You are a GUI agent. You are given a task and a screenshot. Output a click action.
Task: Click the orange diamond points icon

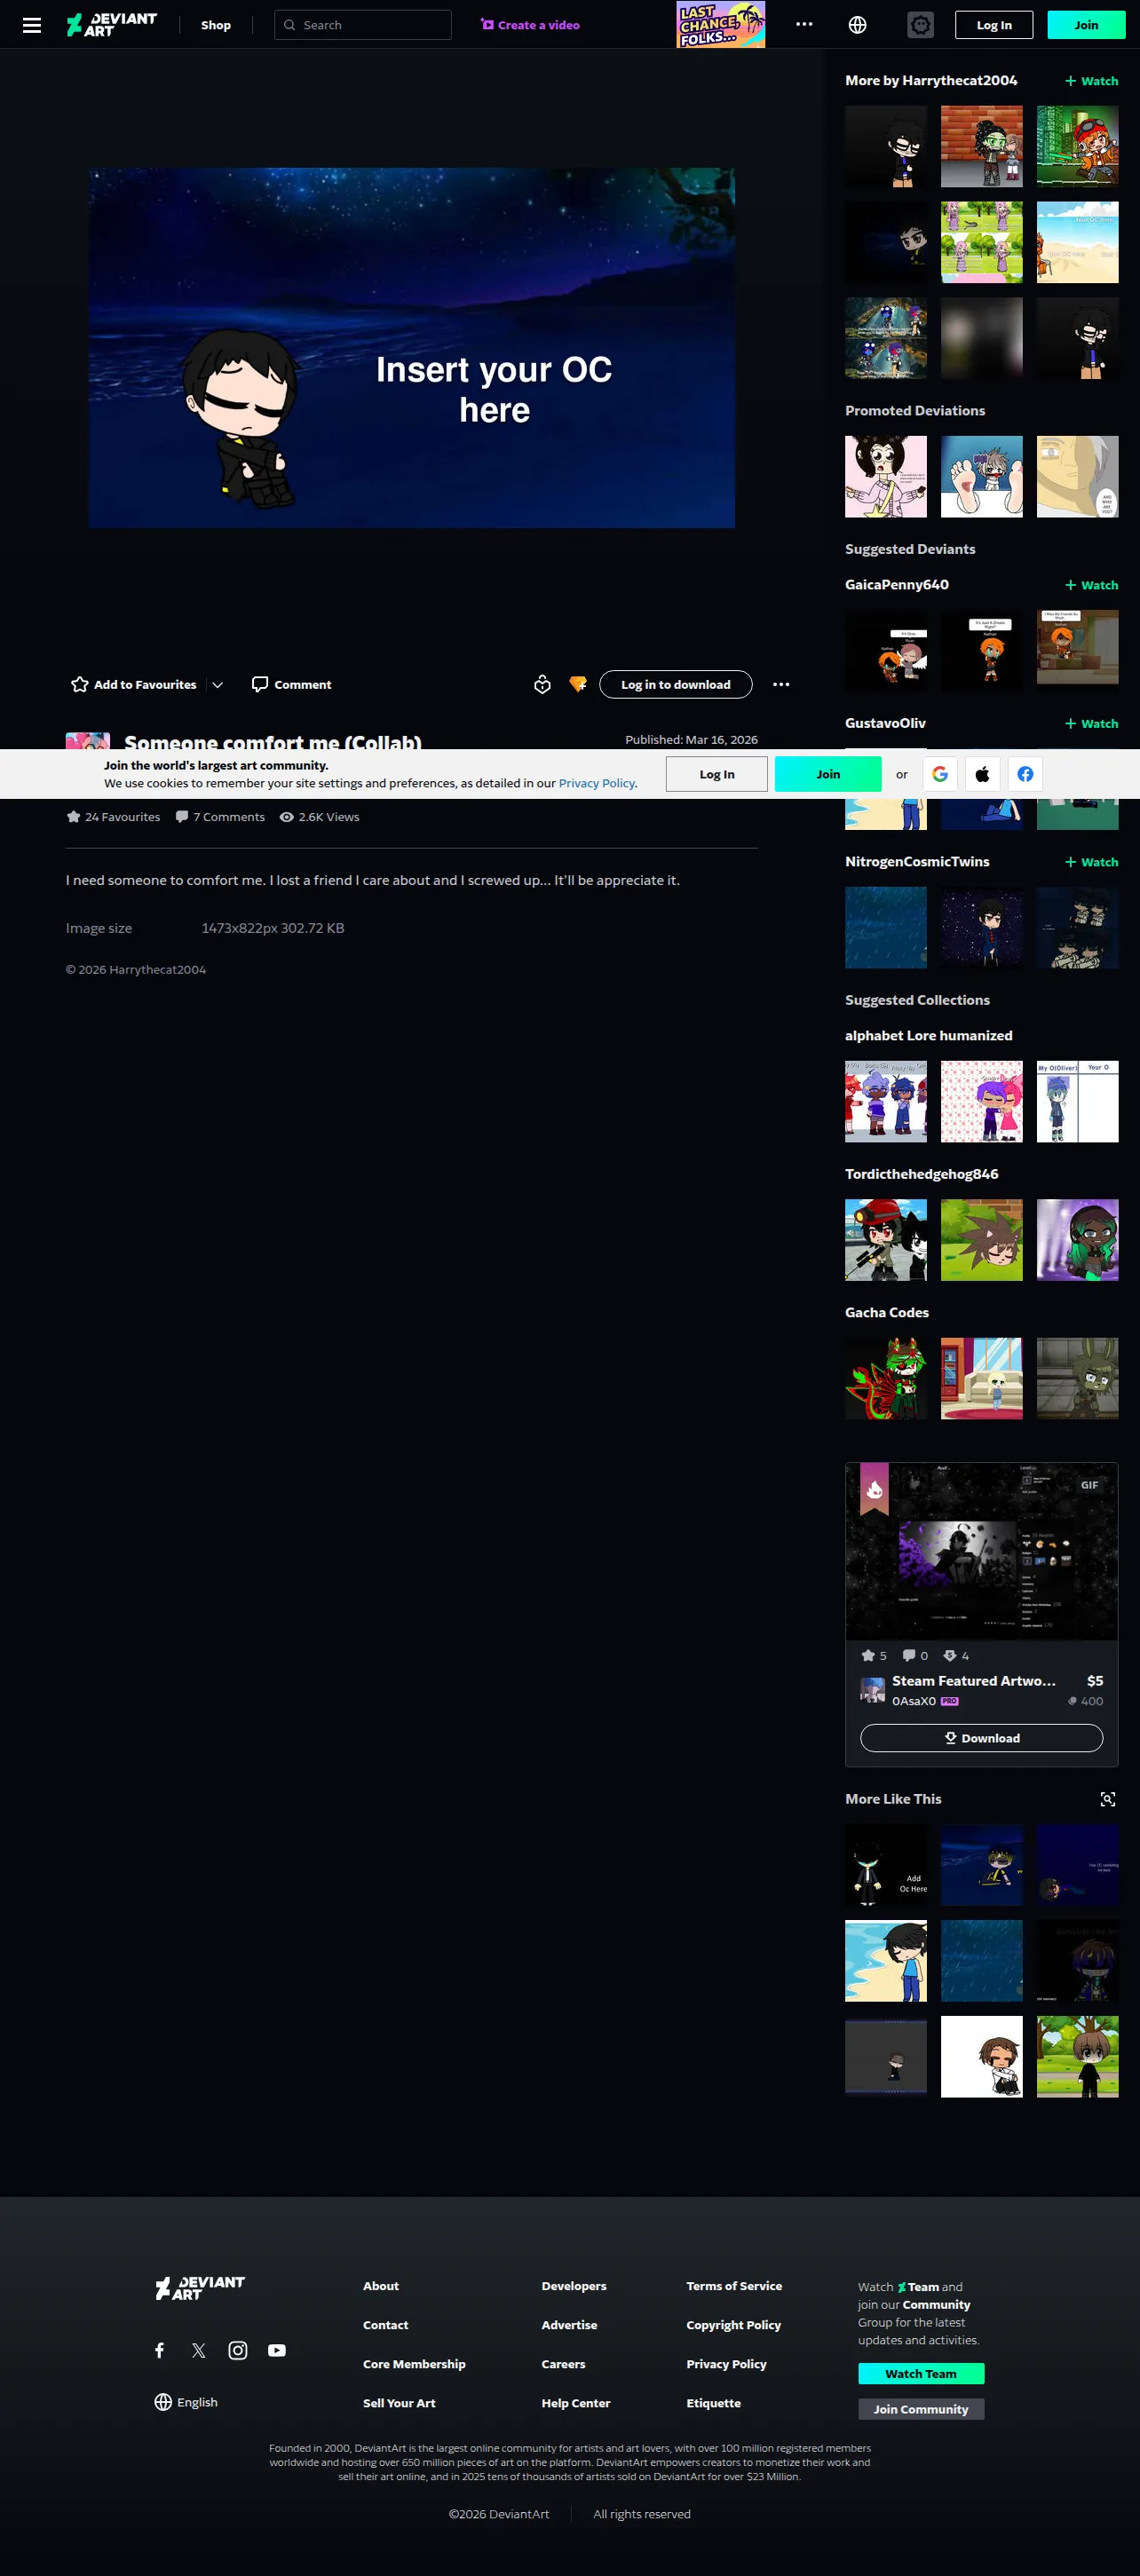[x=578, y=684]
